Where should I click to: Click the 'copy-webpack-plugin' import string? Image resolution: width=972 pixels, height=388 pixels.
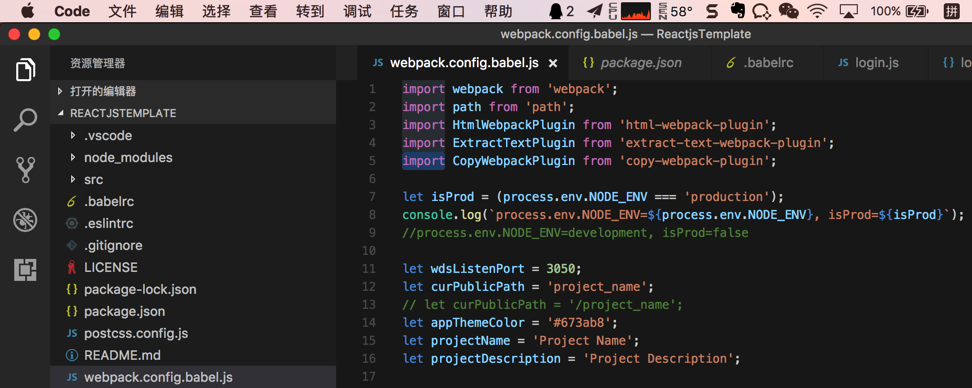point(694,161)
